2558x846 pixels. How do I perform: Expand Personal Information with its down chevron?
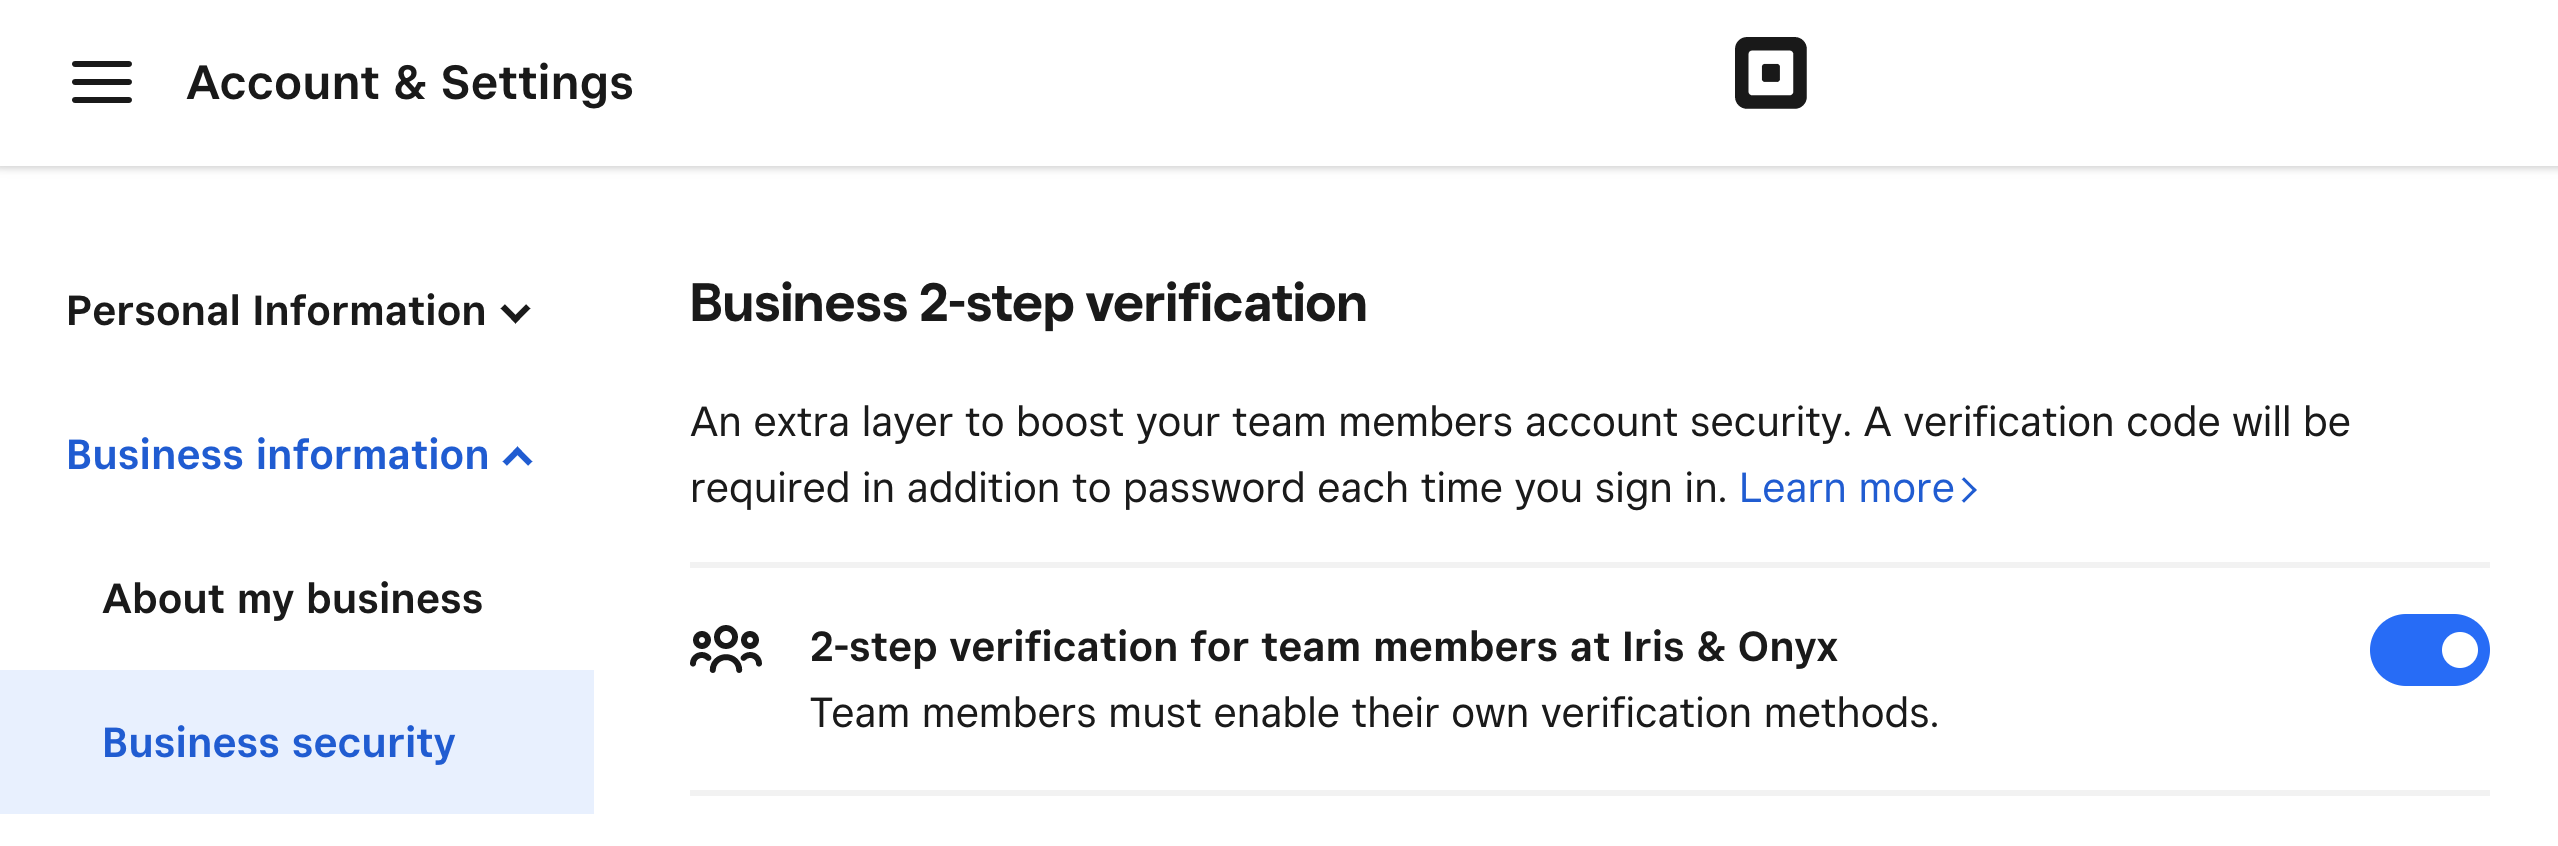pos(516,314)
